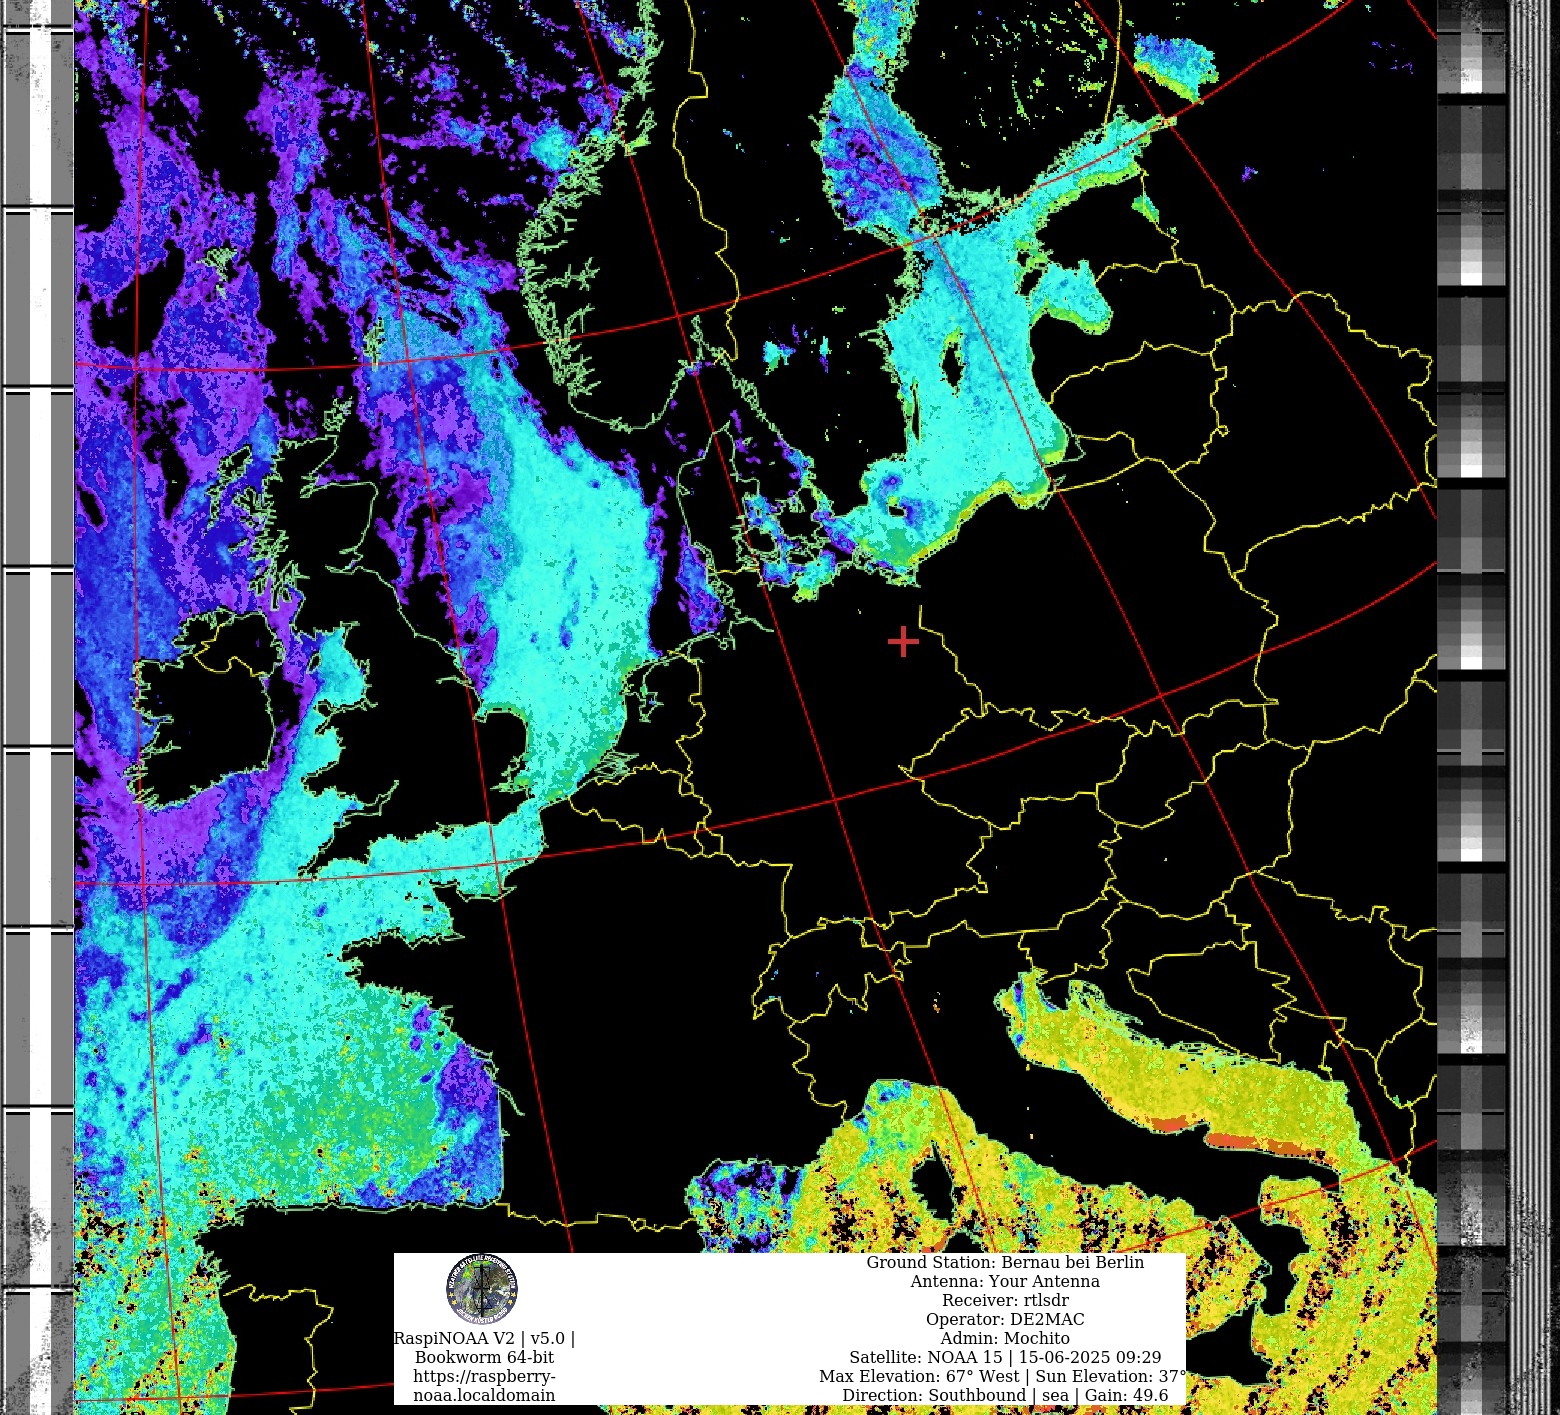
Task: Select the 'Bookworm 64-bit' text
Action: click(484, 1357)
